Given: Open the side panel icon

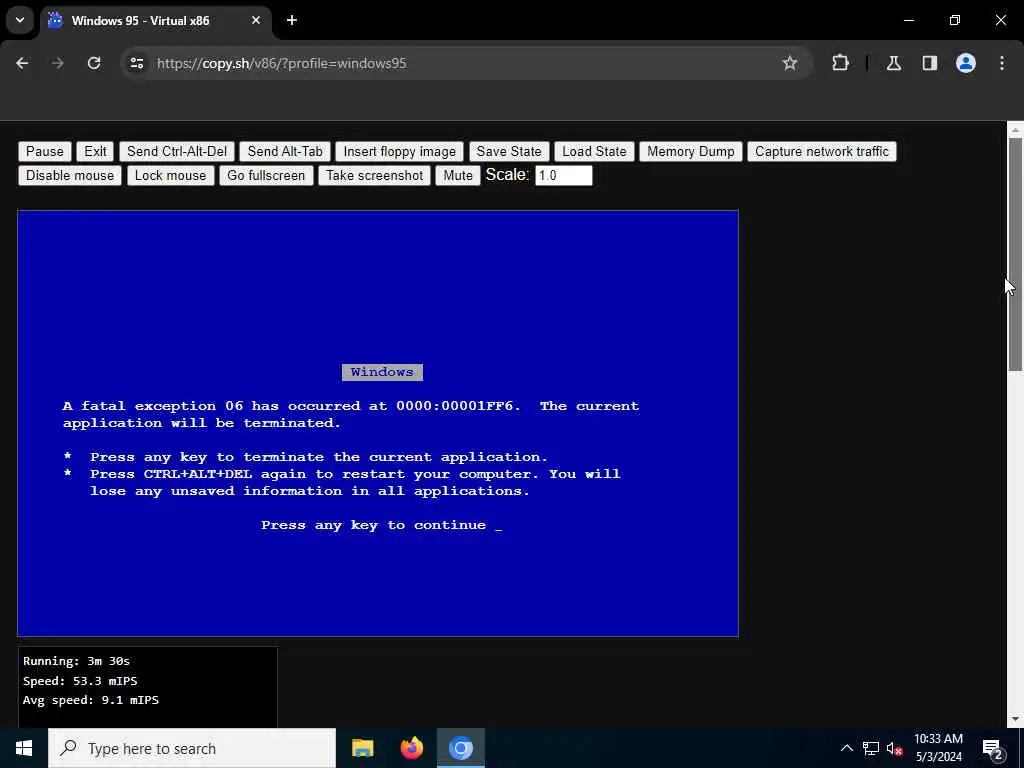Looking at the screenshot, I should pyautogui.click(x=930, y=63).
